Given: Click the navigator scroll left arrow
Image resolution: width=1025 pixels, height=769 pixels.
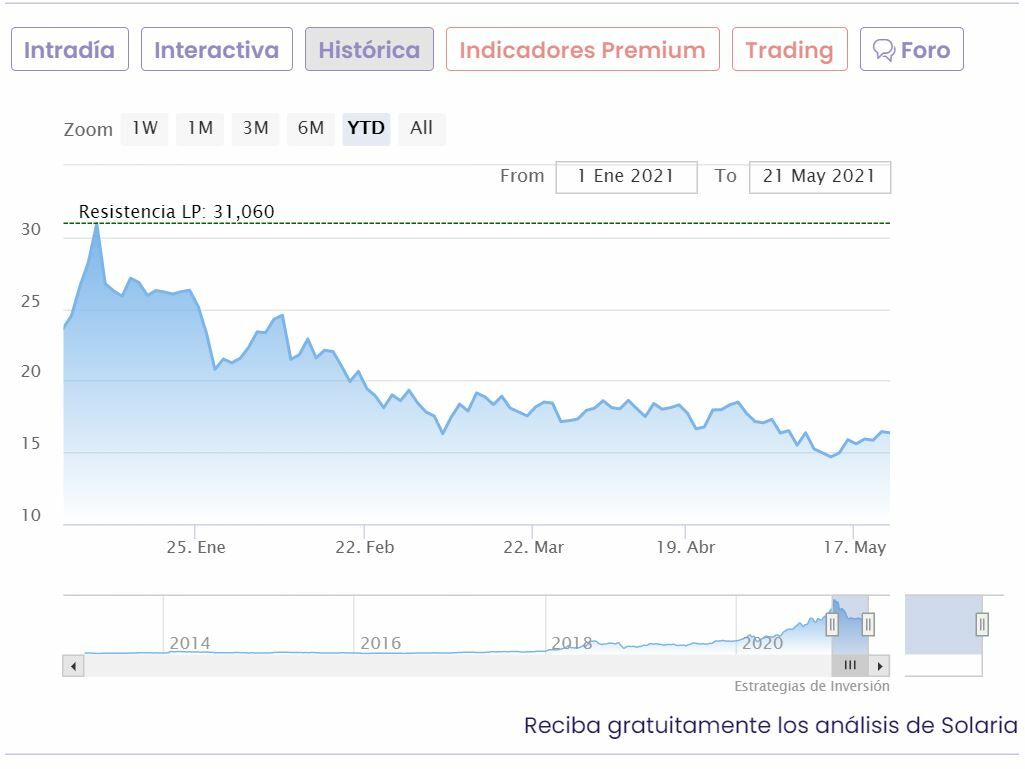Looking at the screenshot, I should (73, 666).
